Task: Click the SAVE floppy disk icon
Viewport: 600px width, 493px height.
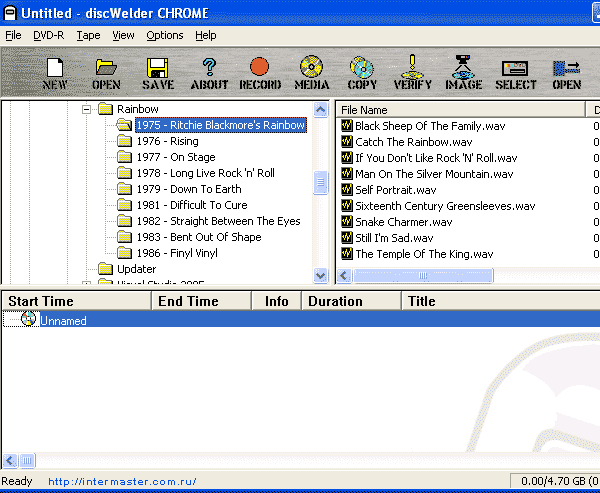Action: [158, 73]
